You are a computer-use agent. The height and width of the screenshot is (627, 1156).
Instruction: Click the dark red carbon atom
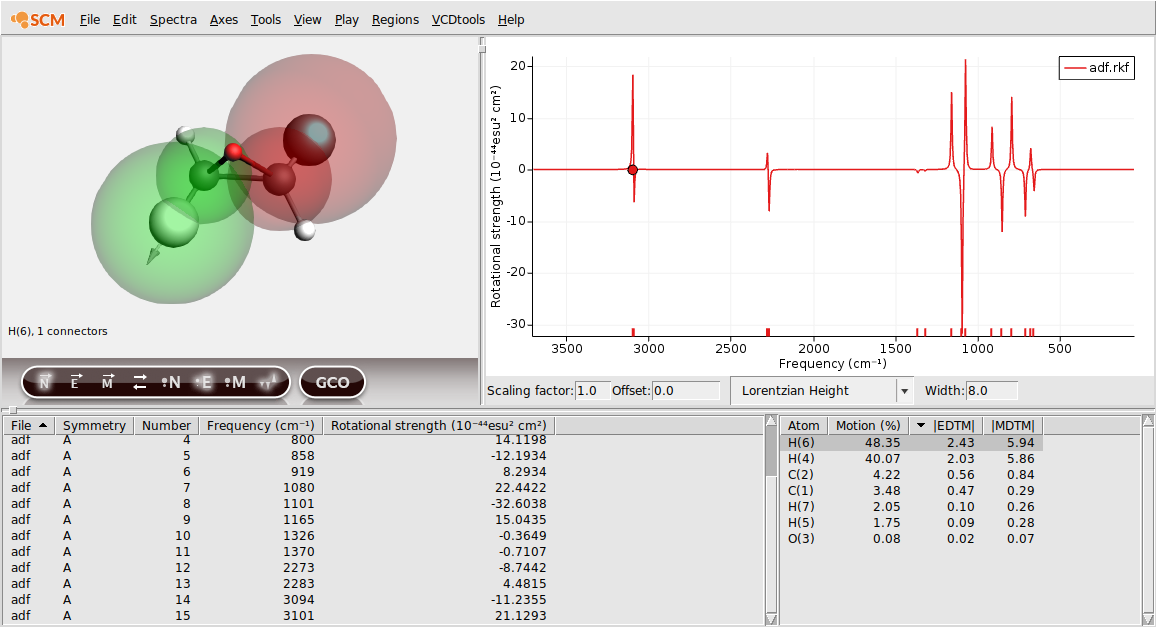point(279,179)
